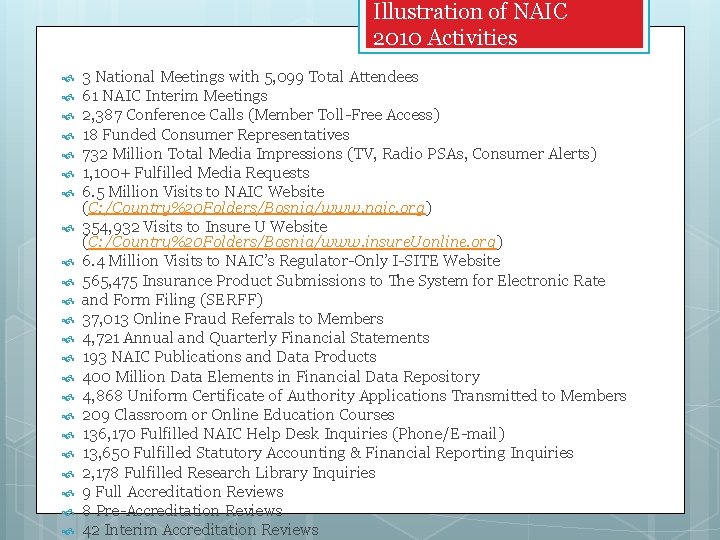Click 'and Form Filing (SERFF)' text

pos(172,300)
